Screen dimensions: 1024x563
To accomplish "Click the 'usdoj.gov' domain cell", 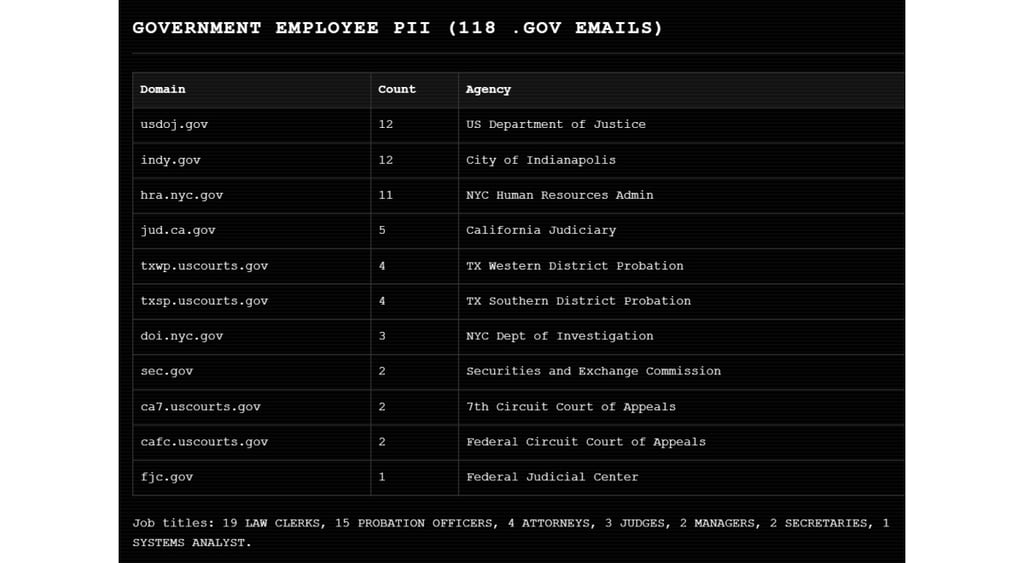I will [251, 125].
